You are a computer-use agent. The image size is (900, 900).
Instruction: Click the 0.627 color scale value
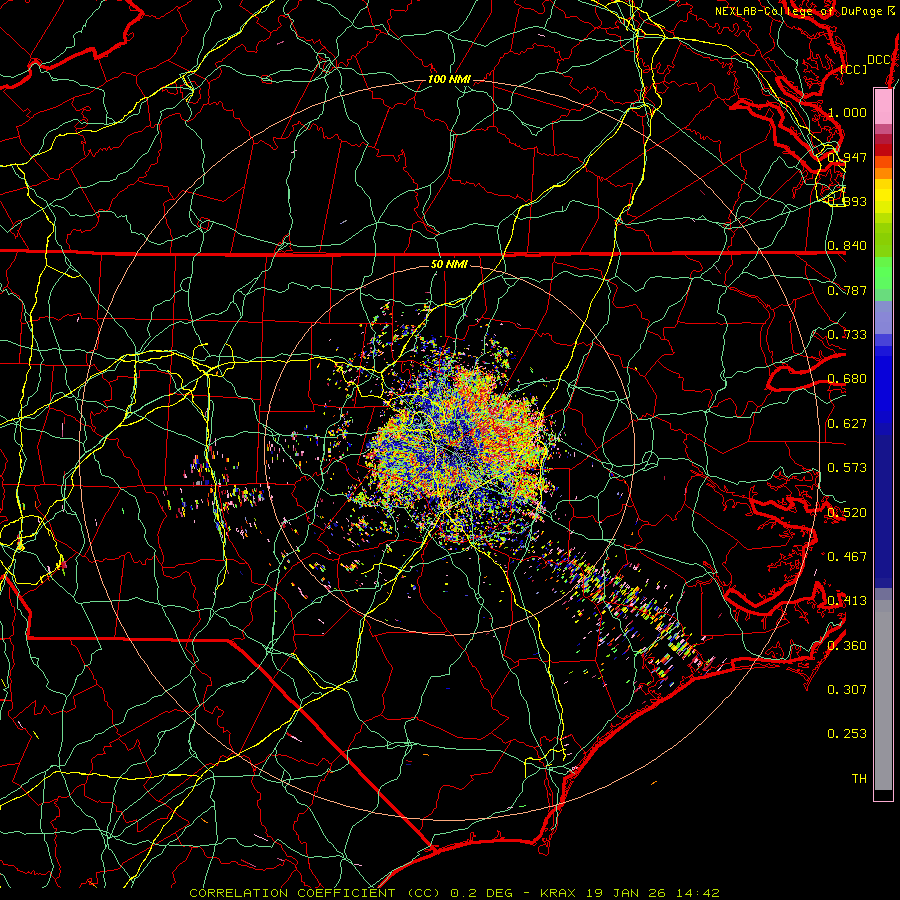pos(847,424)
